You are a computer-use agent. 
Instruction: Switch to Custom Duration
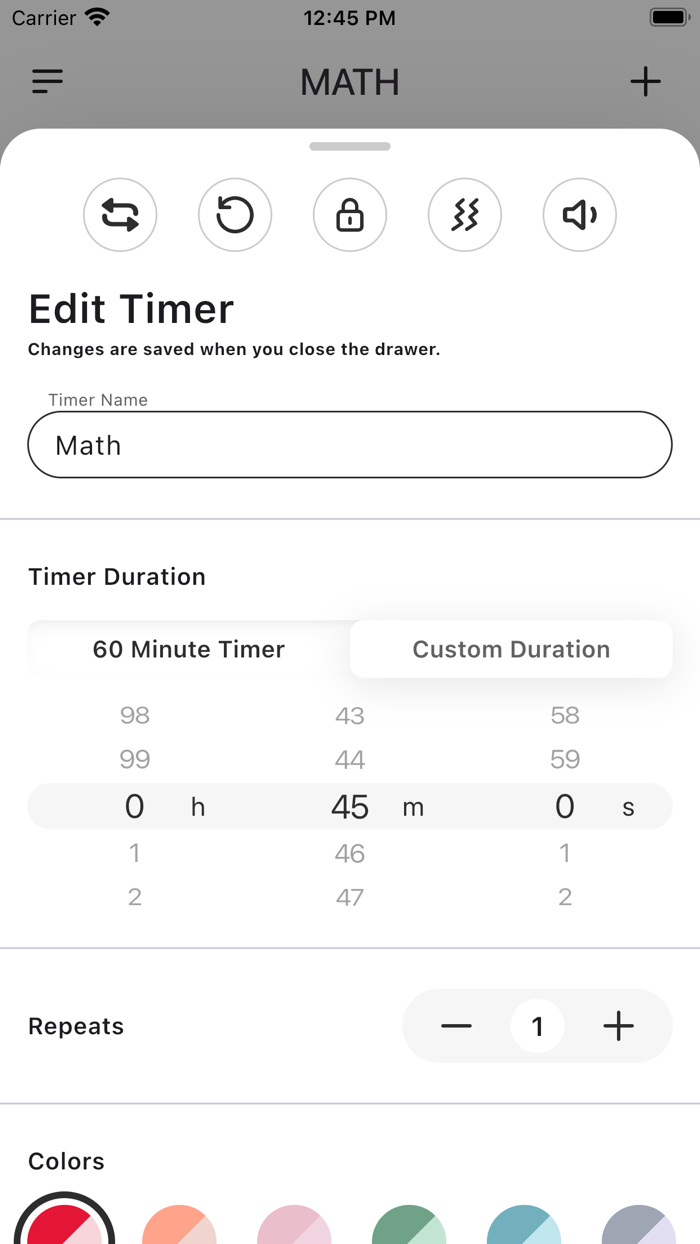click(511, 649)
